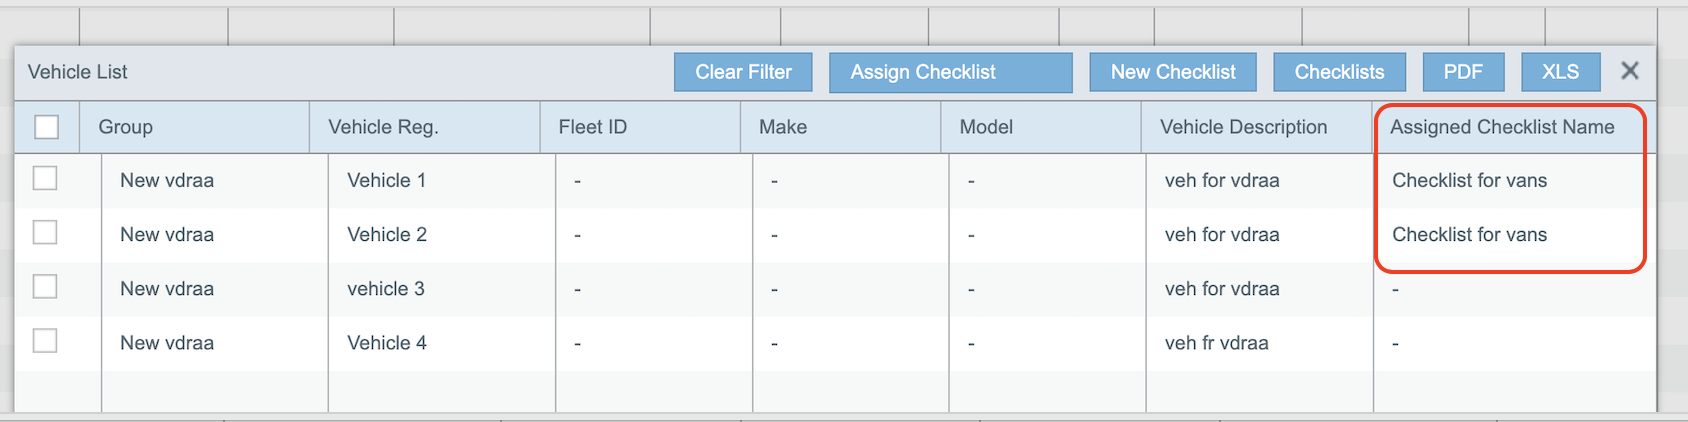This screenshot has width=1688, height=422.
Task: Select Vehicle 1's 'Checklist for vans' cell
Action: [1469, 180]
